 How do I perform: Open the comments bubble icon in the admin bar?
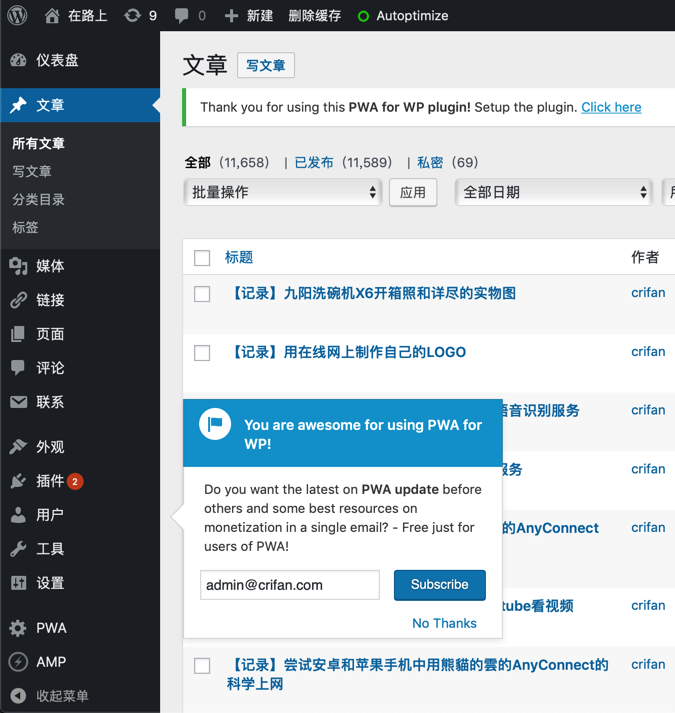coord(181,16)
